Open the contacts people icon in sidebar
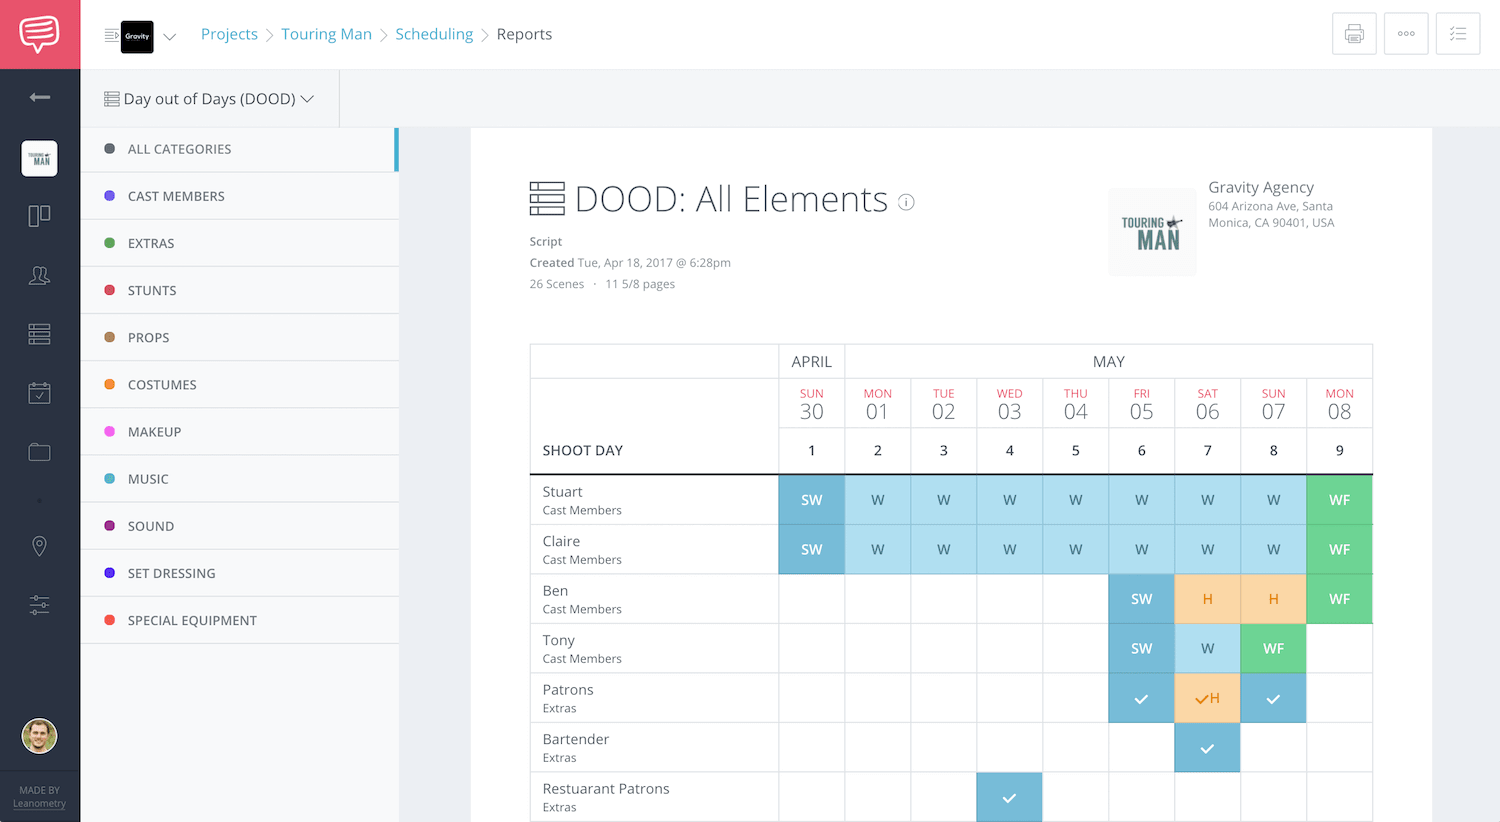The image size is (1500, 822). [40, 275]
